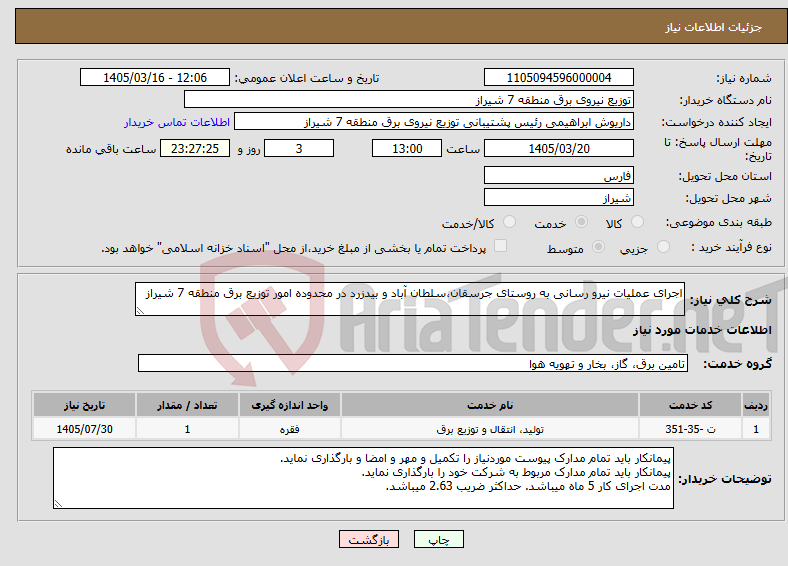Click the جزئیات اطلاعات نیاز header title

(x=714, y=27)
